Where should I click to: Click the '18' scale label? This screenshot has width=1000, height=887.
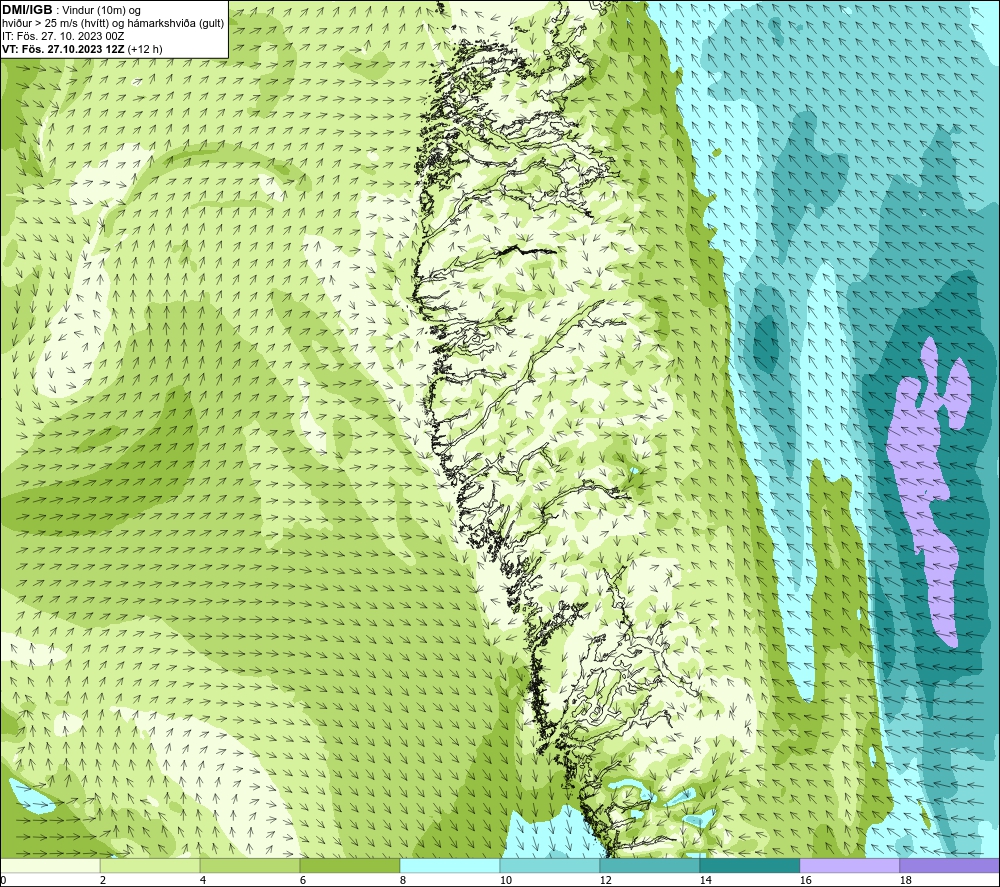[905, 881]
